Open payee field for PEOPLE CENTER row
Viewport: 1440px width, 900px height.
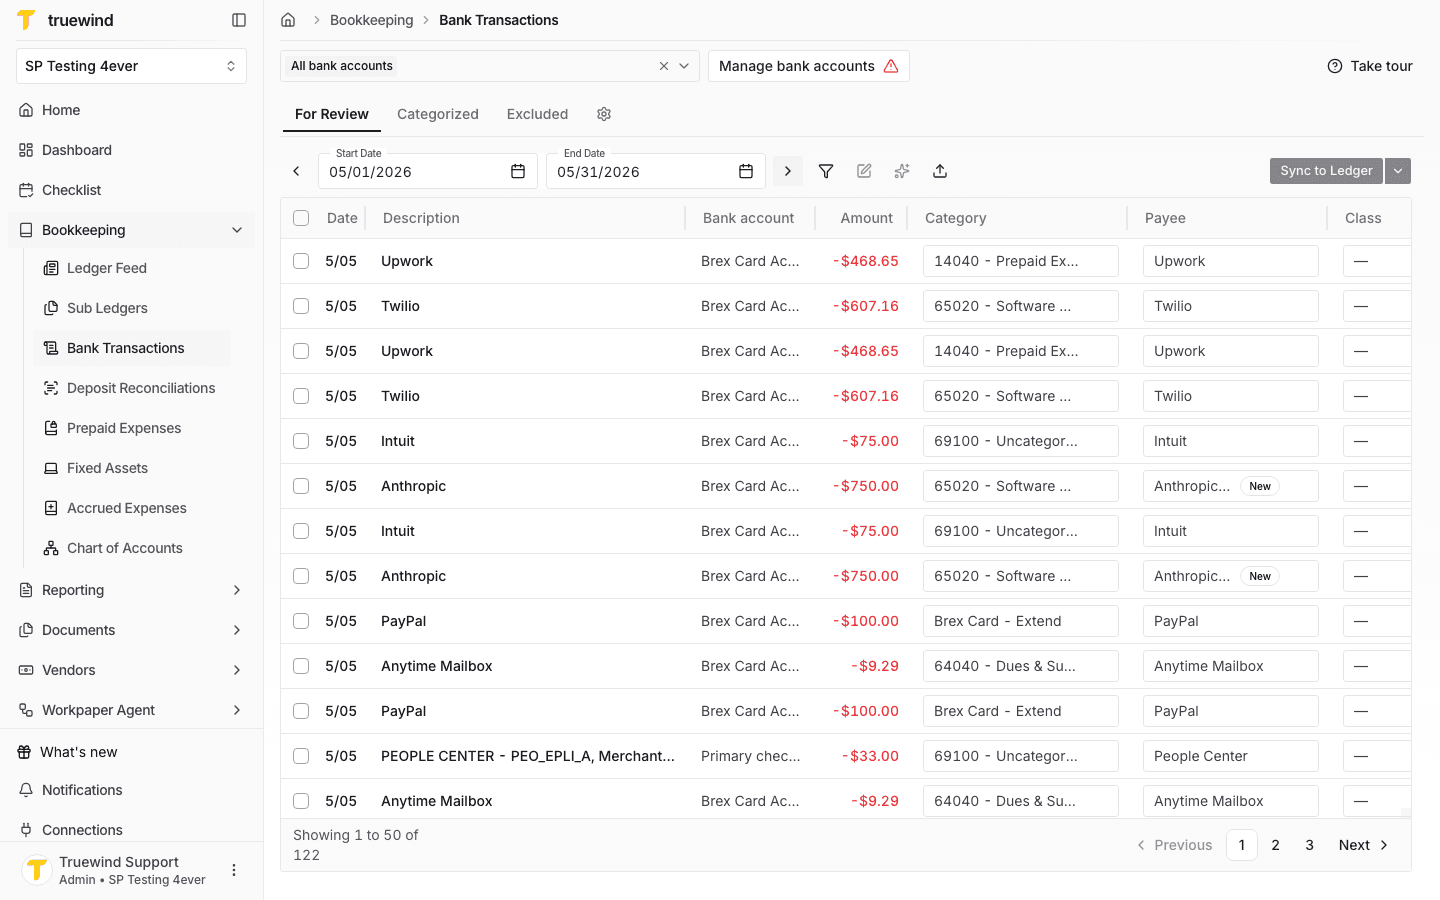[x=1231, y=756]
